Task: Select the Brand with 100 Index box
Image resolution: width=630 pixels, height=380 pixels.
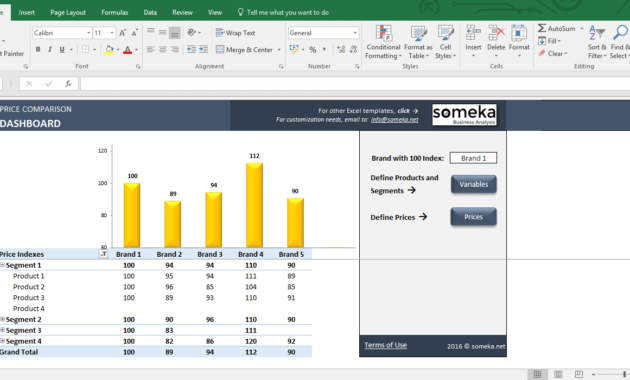Action: (473, 158)
